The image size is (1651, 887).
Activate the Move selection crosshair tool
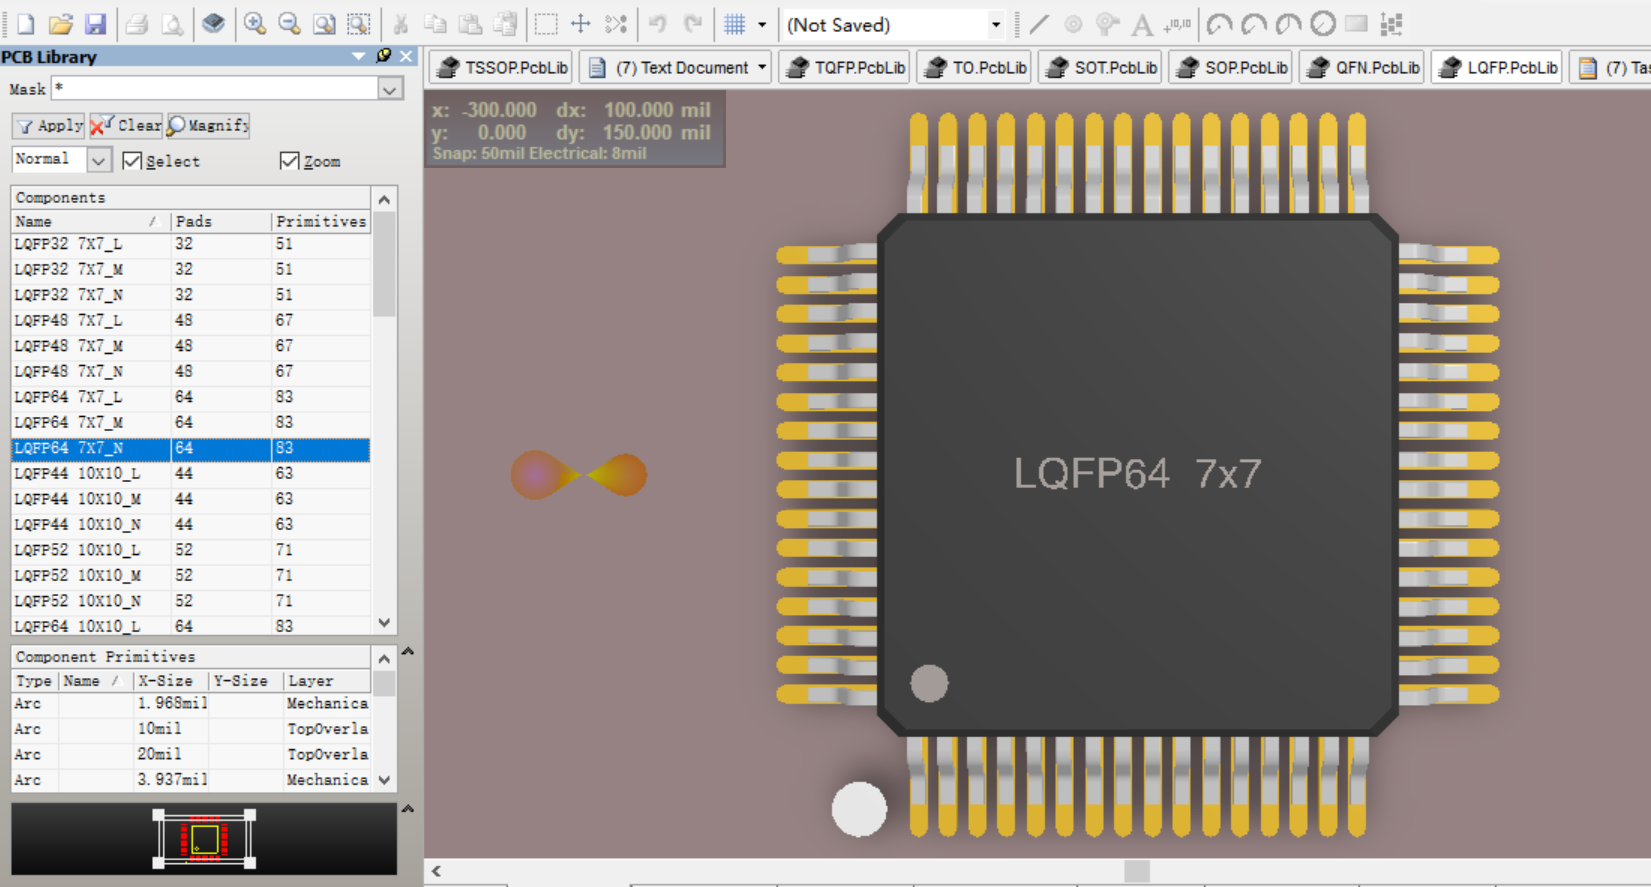point(581,24)
